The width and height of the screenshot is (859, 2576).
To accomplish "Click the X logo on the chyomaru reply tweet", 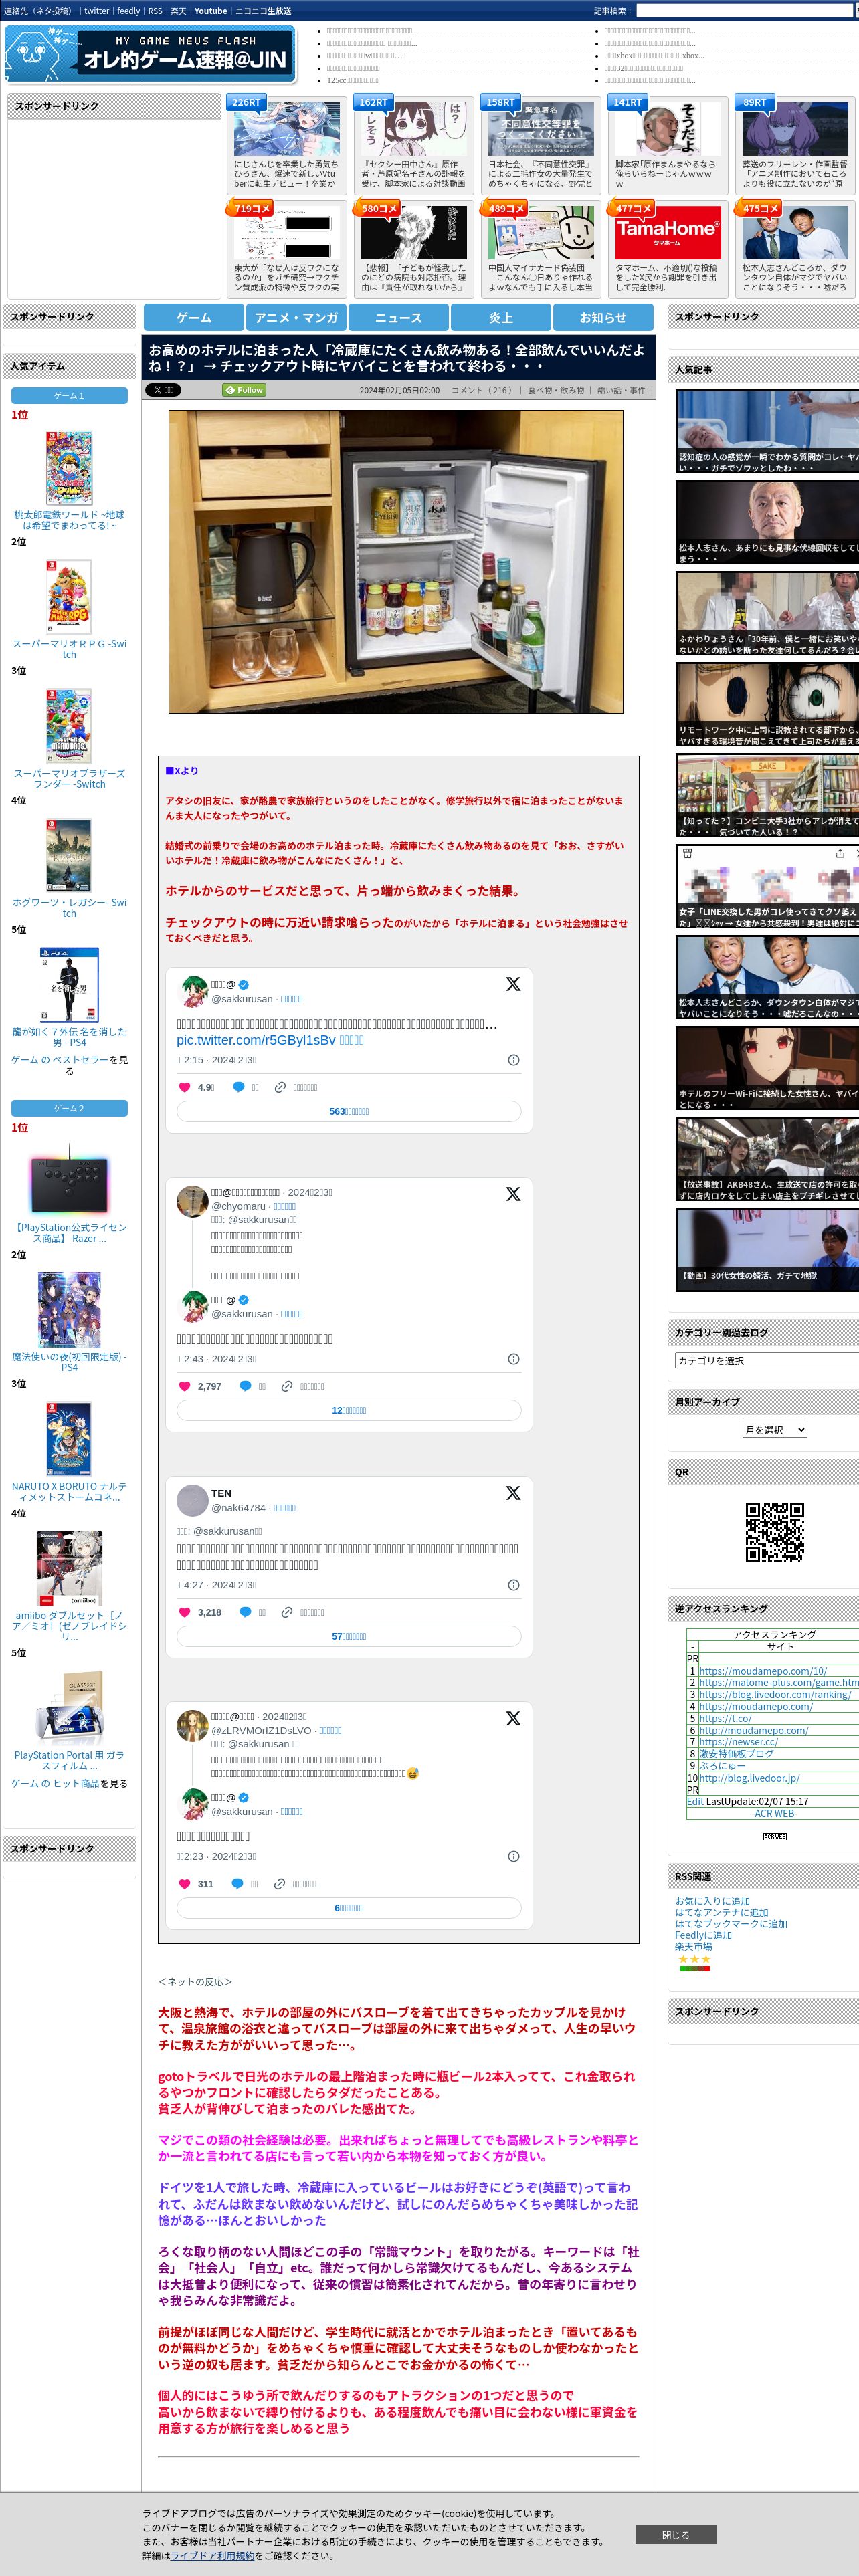I will coord(513,1194).
